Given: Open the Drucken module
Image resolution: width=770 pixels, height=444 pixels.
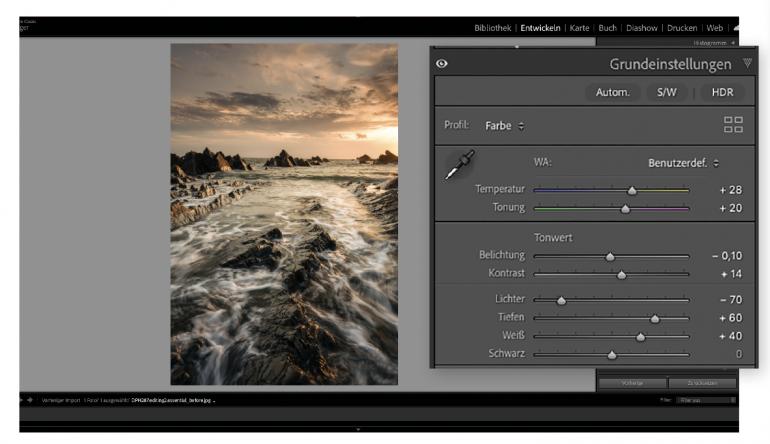Looking at the screenshot, I should point(682,28).
